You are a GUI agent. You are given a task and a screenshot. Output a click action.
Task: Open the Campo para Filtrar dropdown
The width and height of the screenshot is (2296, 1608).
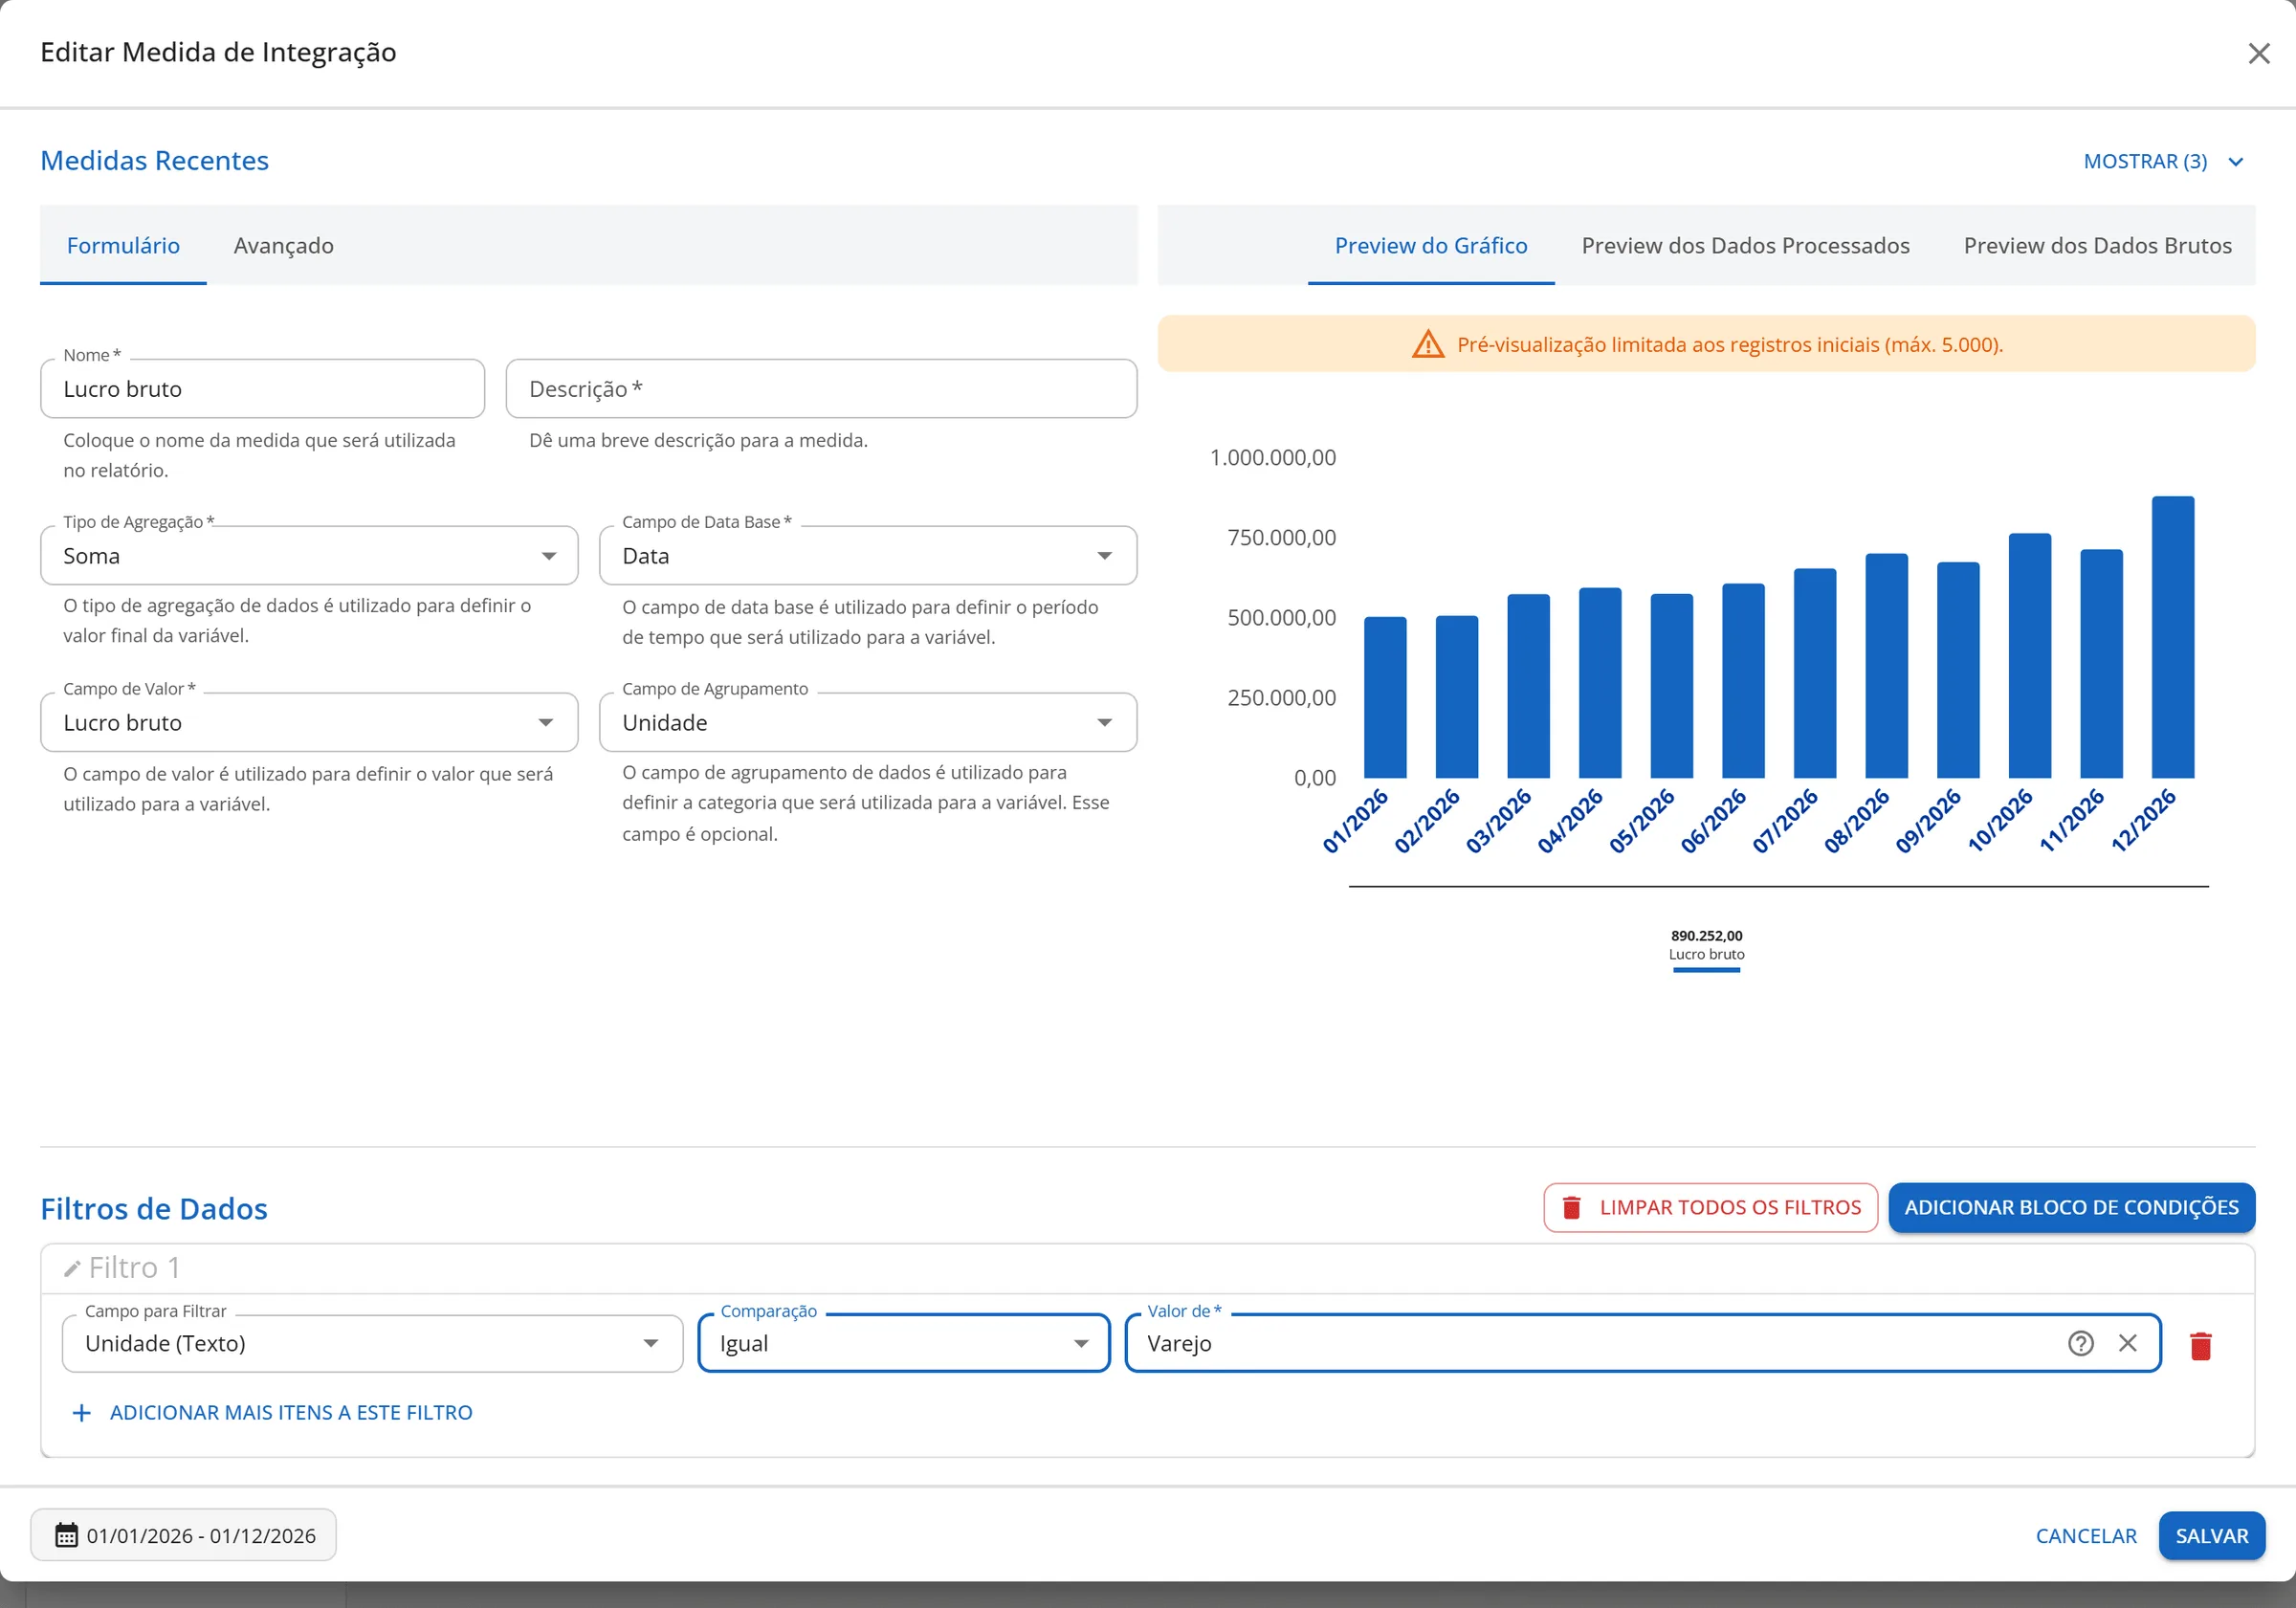coord(372,1343)
